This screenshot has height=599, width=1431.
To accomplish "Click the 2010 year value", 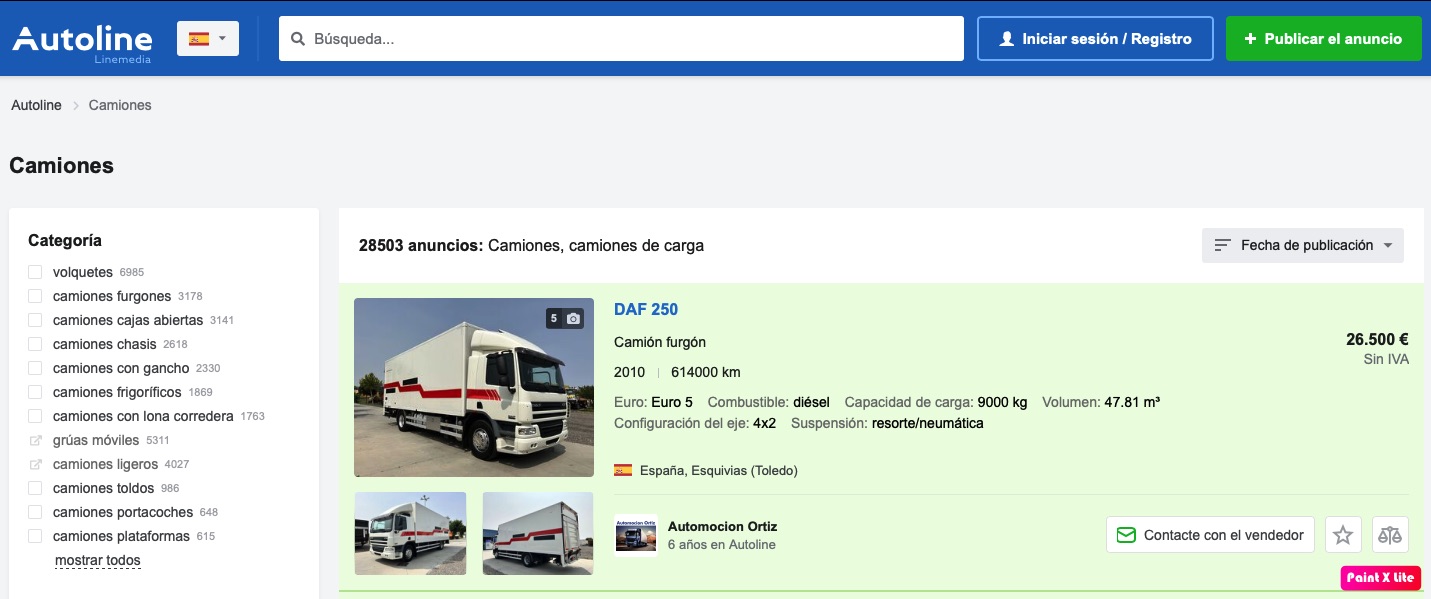I will [x=630, y=372].
